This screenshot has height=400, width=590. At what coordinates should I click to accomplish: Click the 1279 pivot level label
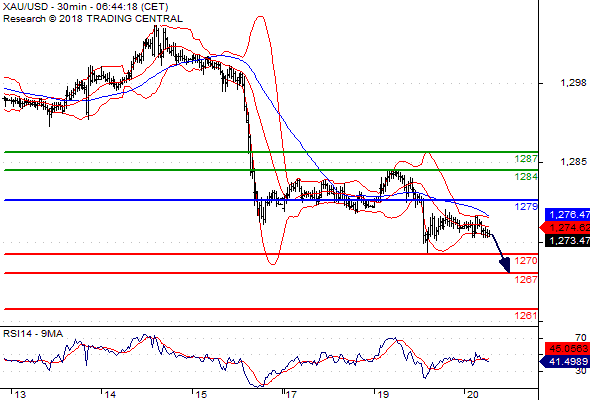point(526,206)
